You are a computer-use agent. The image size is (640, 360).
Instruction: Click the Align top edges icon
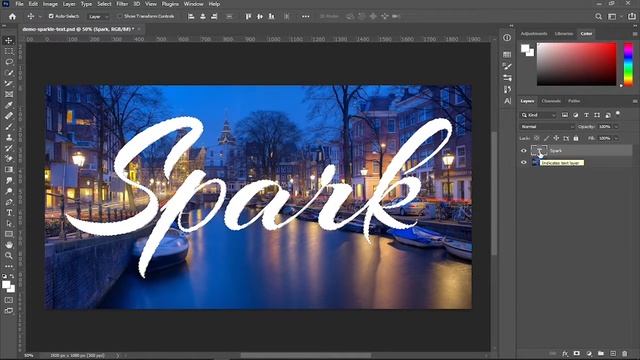tap(248, 16)
